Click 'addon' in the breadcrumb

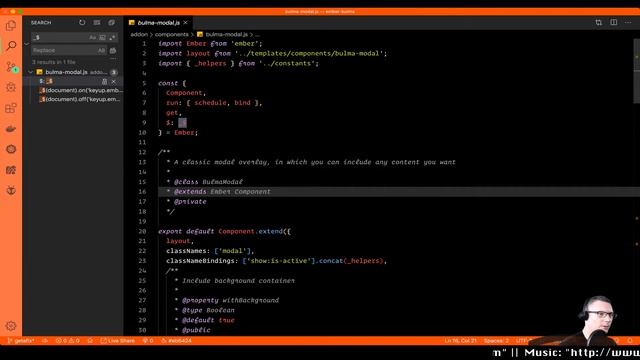point(139,35)
